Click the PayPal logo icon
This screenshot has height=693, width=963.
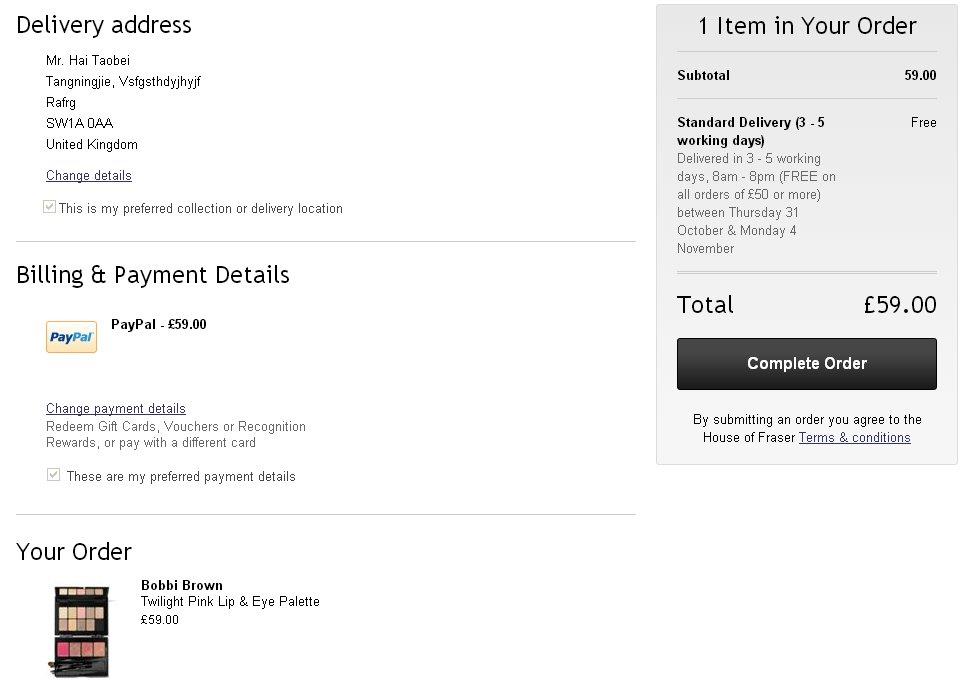71,337
